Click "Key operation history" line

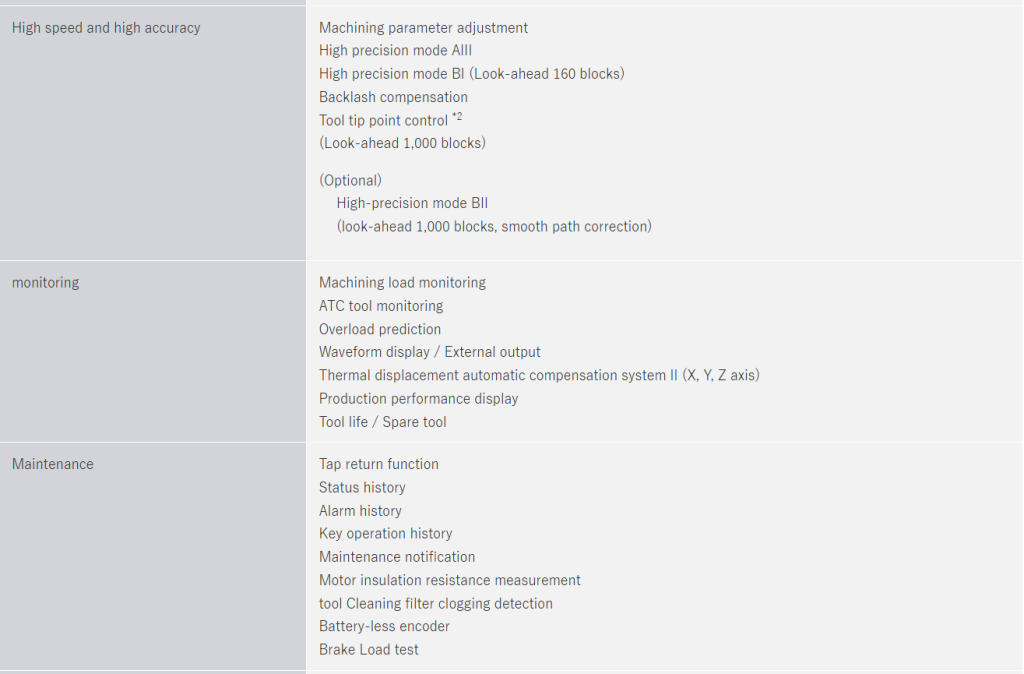click(x=385, y=533)
